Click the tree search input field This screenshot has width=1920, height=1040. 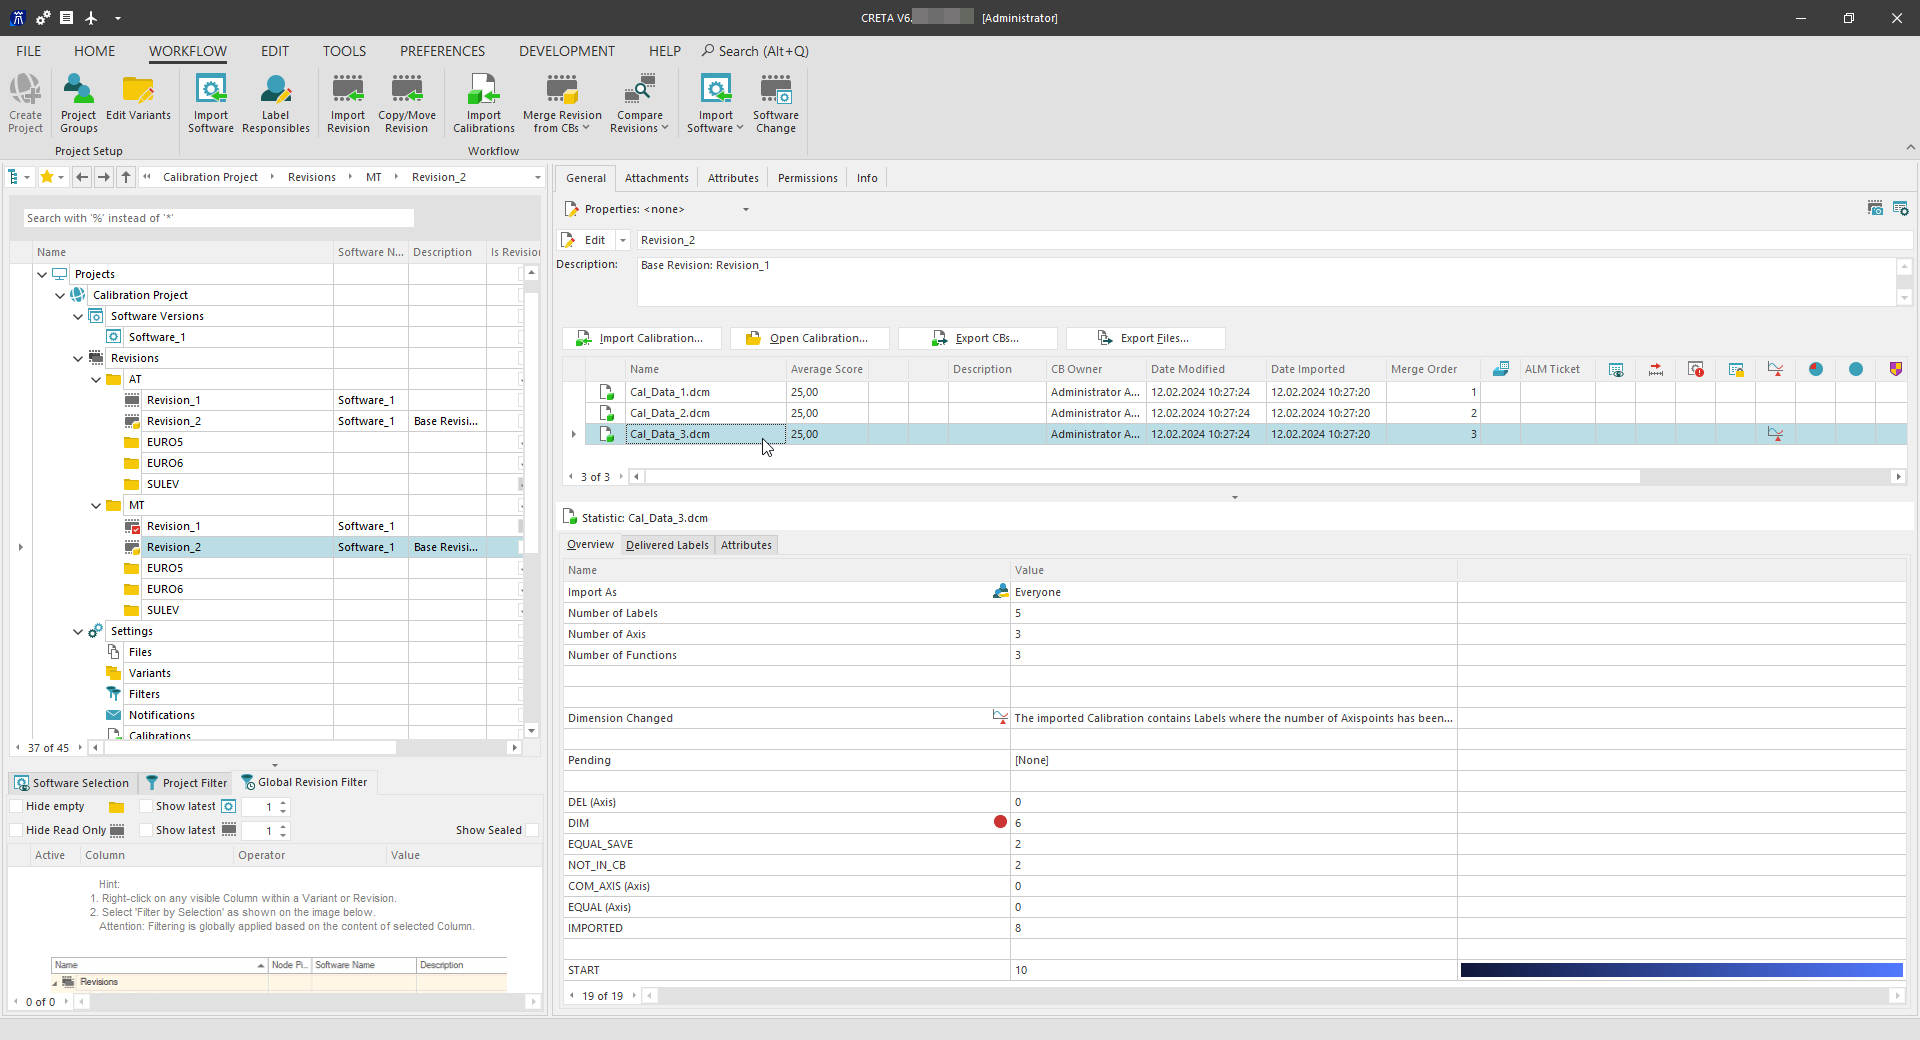click(x=218, y=218)
